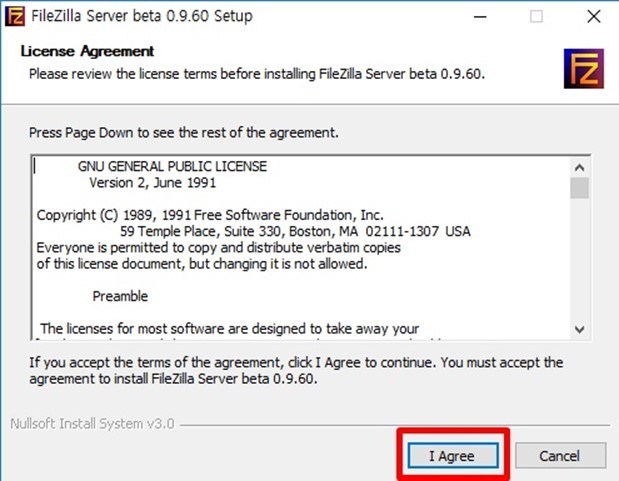Click the 'GNU GENERAL PUBLIC LICENSE' heading text
619x481 pixels.
(172, 166)
